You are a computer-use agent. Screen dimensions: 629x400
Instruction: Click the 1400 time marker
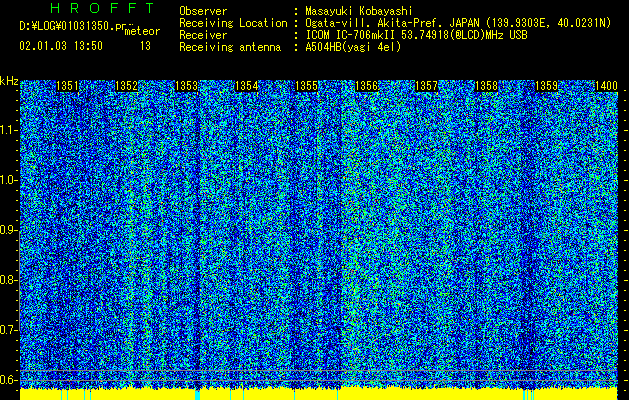606,86
